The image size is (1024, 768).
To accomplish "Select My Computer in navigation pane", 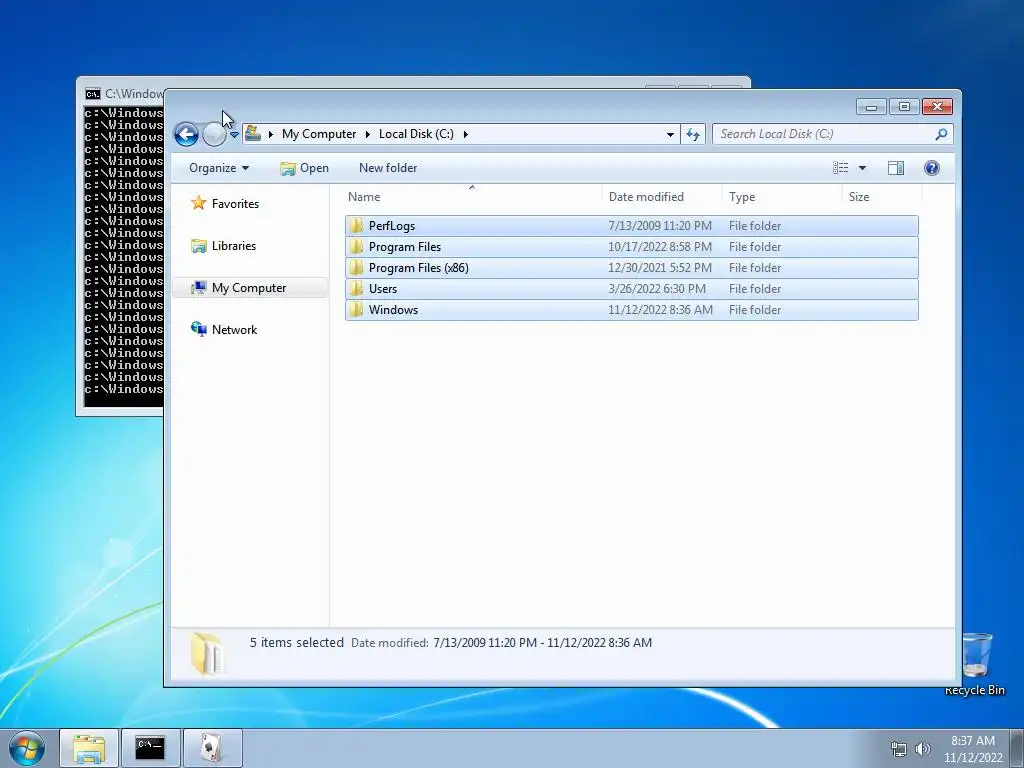I will pyautogui.click(x=249, y=287).
